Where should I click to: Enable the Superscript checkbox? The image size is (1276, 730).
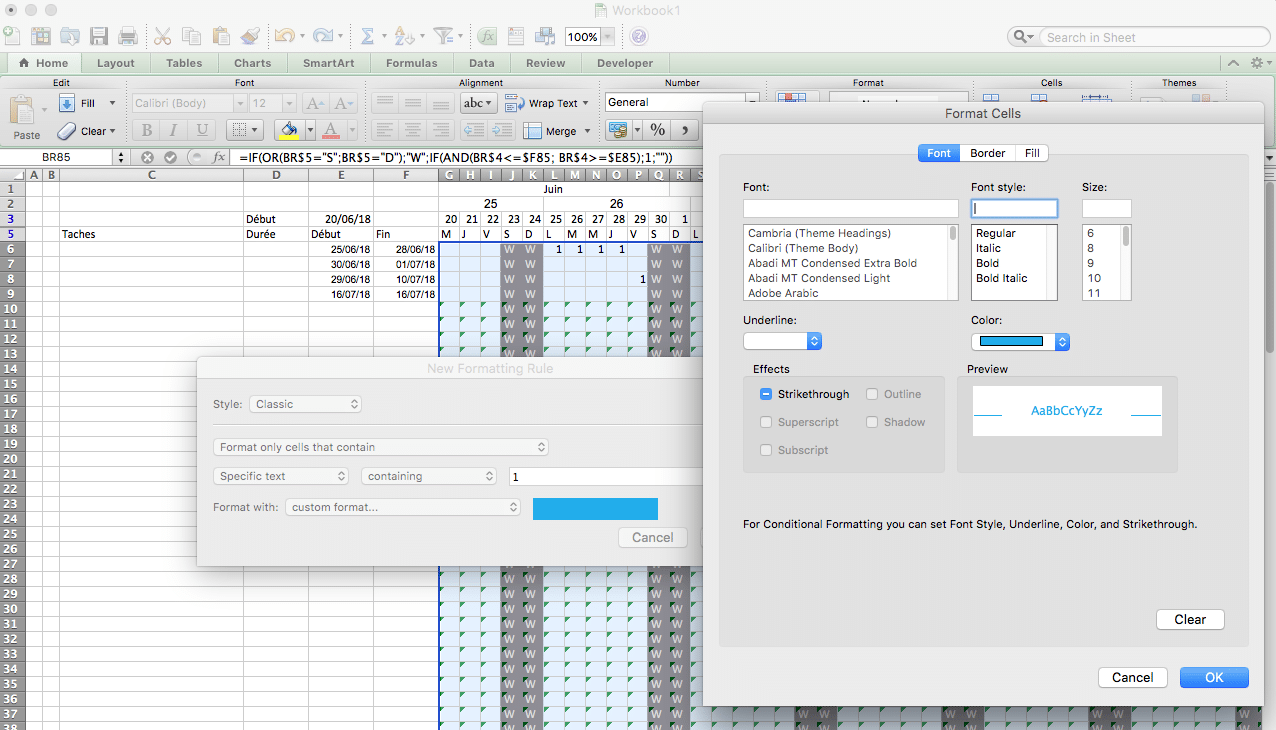[767, 423]
